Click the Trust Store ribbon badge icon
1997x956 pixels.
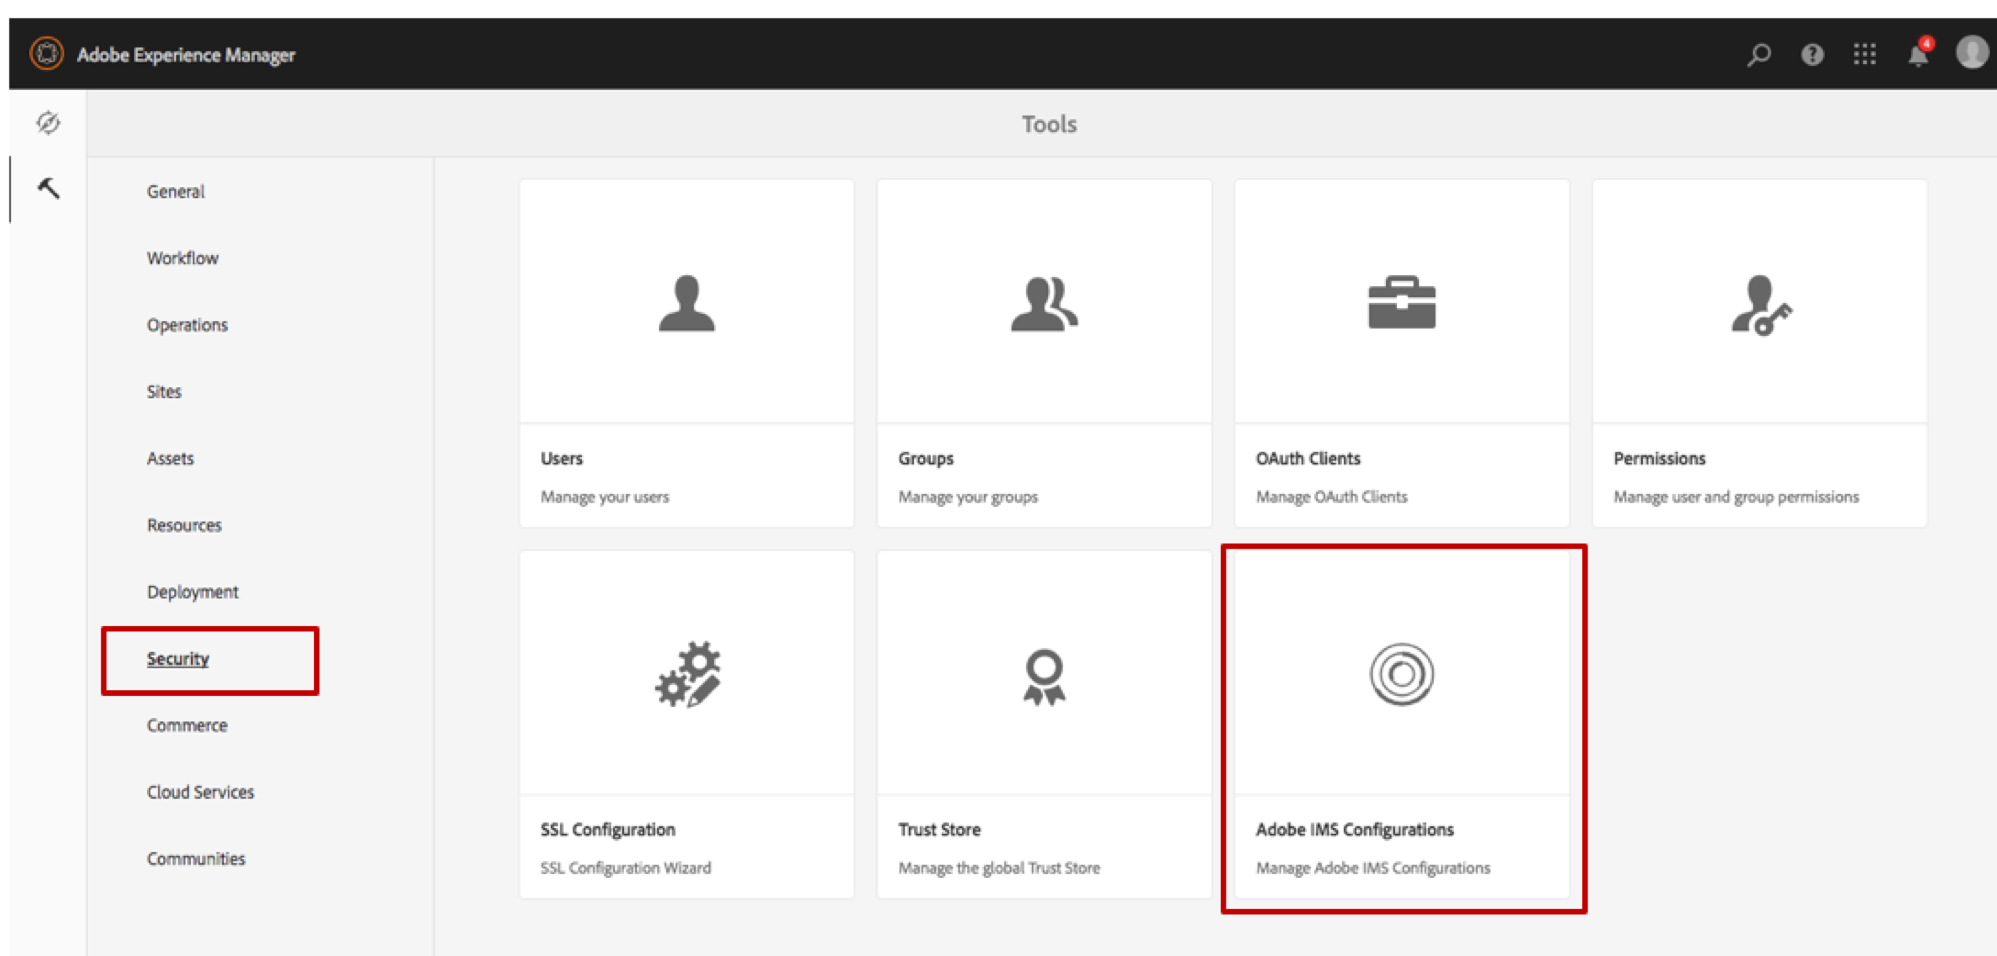(x=1044, y=677)
